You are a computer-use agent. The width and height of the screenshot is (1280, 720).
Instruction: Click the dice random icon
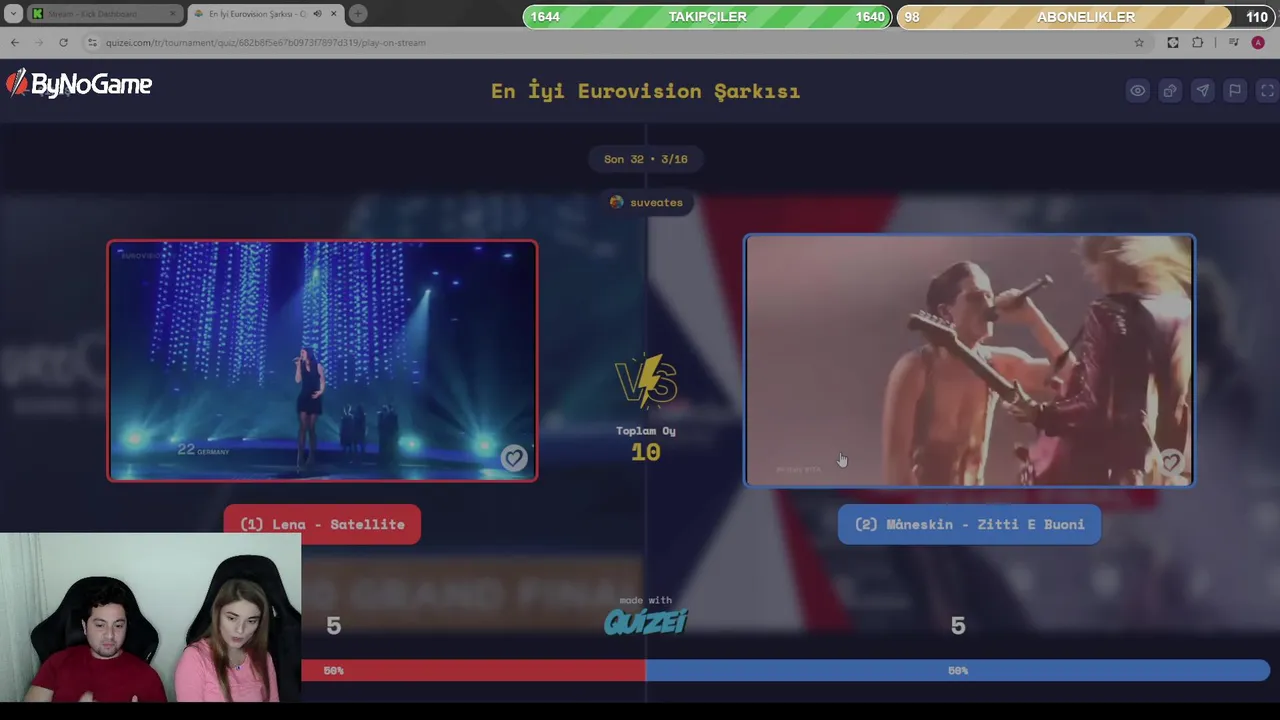1170,91
